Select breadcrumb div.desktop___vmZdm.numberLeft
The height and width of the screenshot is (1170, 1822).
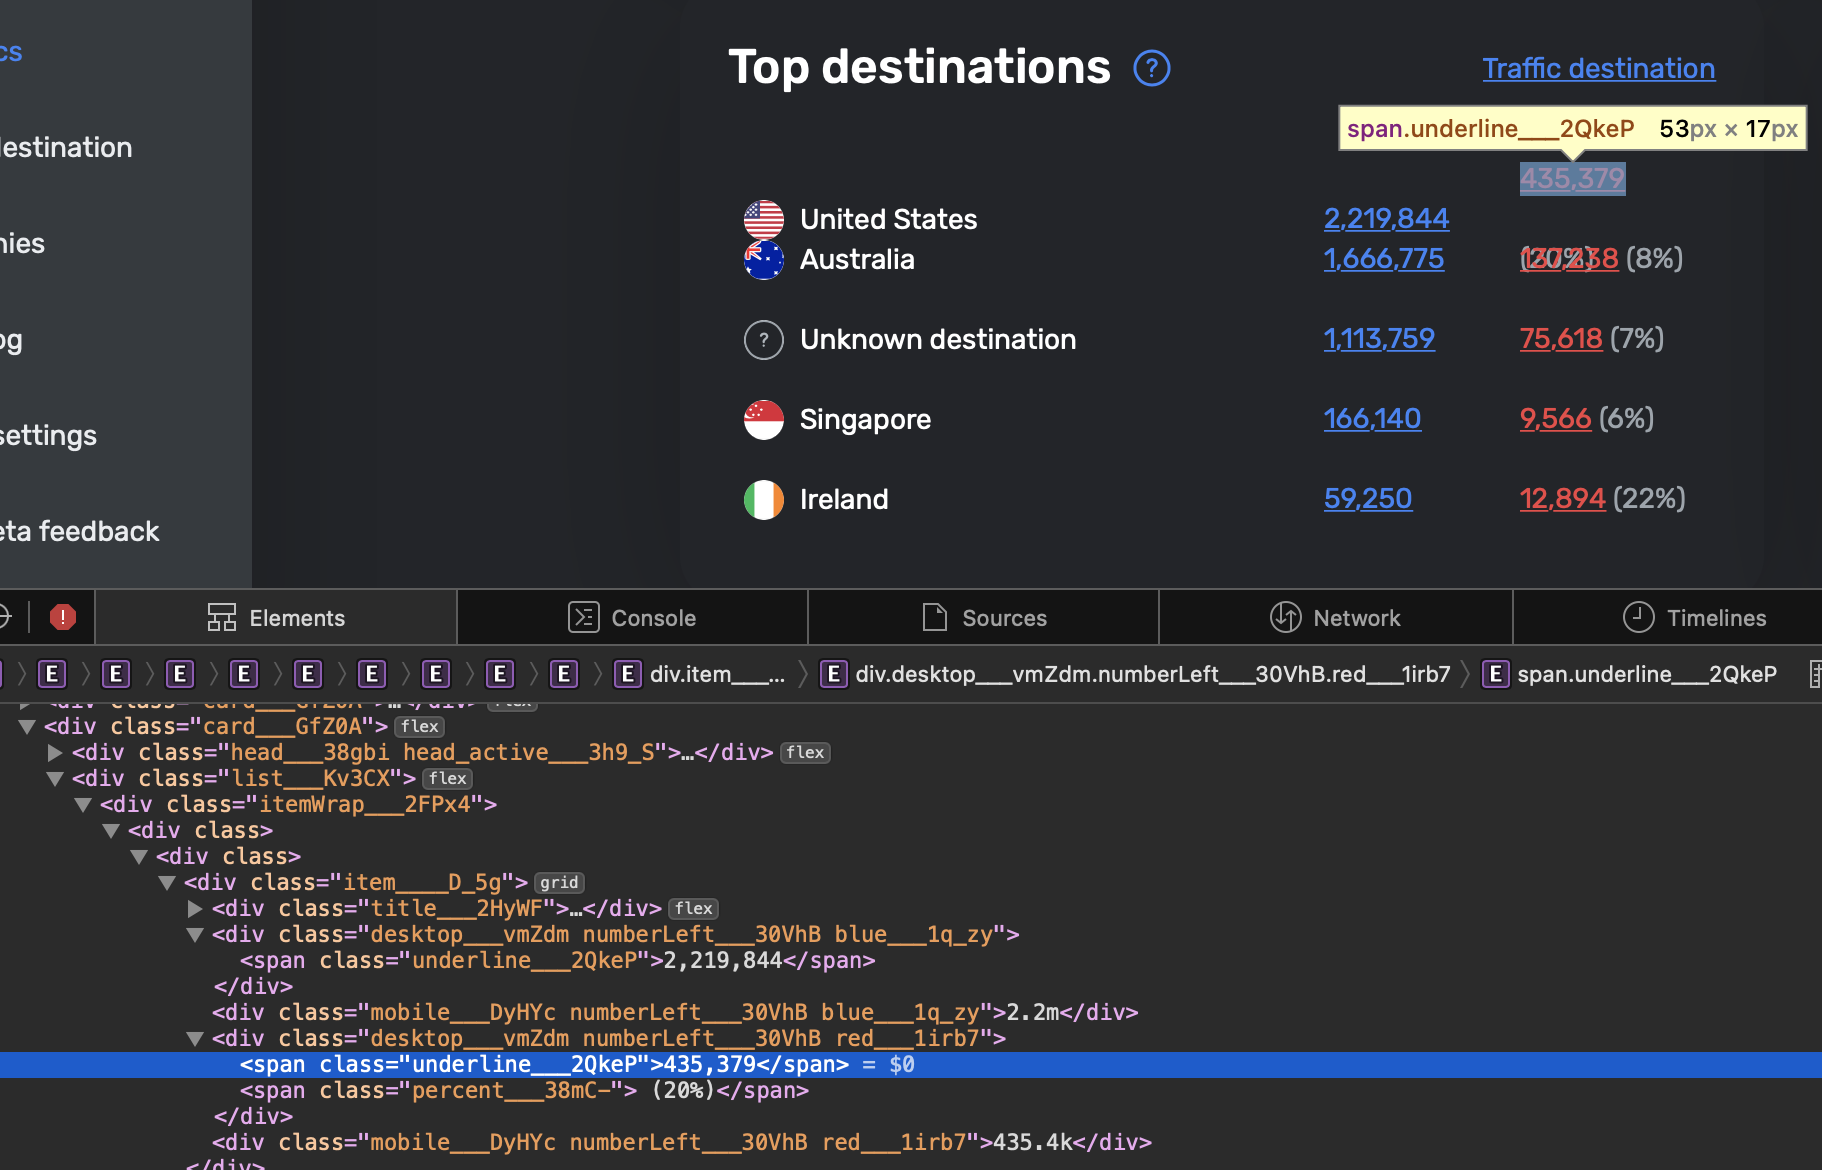pyautogui.click(x=1135, y=674)
